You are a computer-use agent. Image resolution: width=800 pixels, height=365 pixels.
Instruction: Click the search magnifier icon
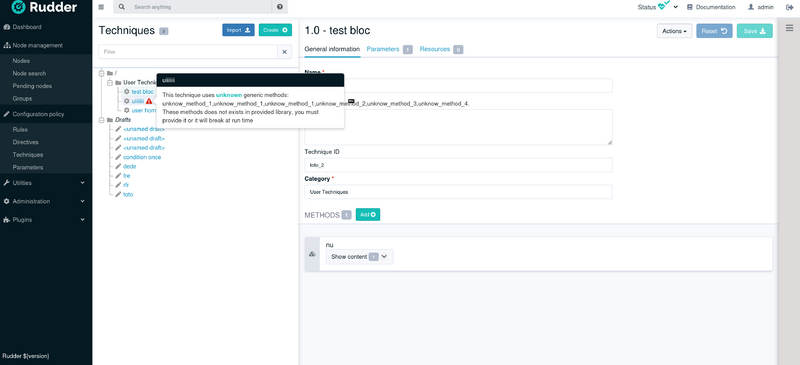tap(121, 7)
